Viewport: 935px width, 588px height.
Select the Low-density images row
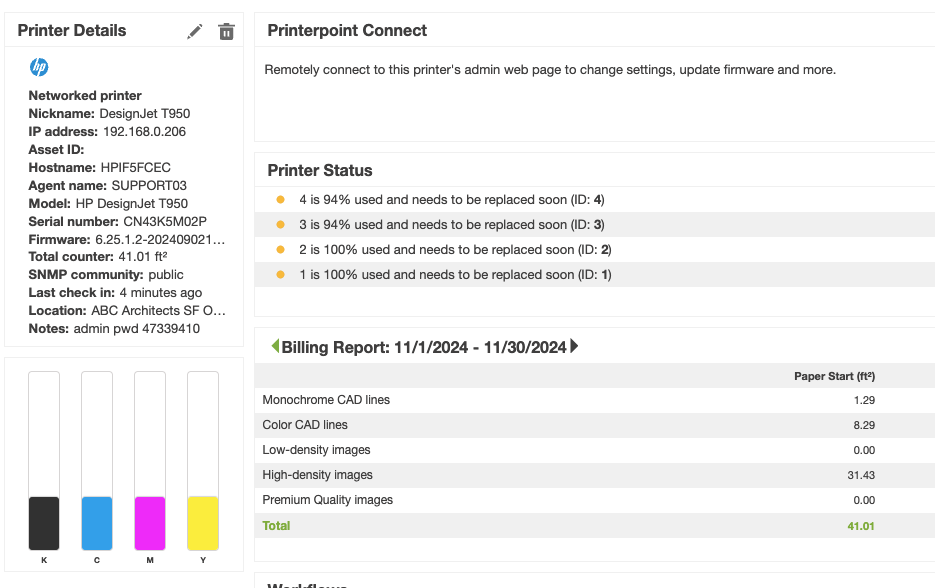(x=595, y=450)
